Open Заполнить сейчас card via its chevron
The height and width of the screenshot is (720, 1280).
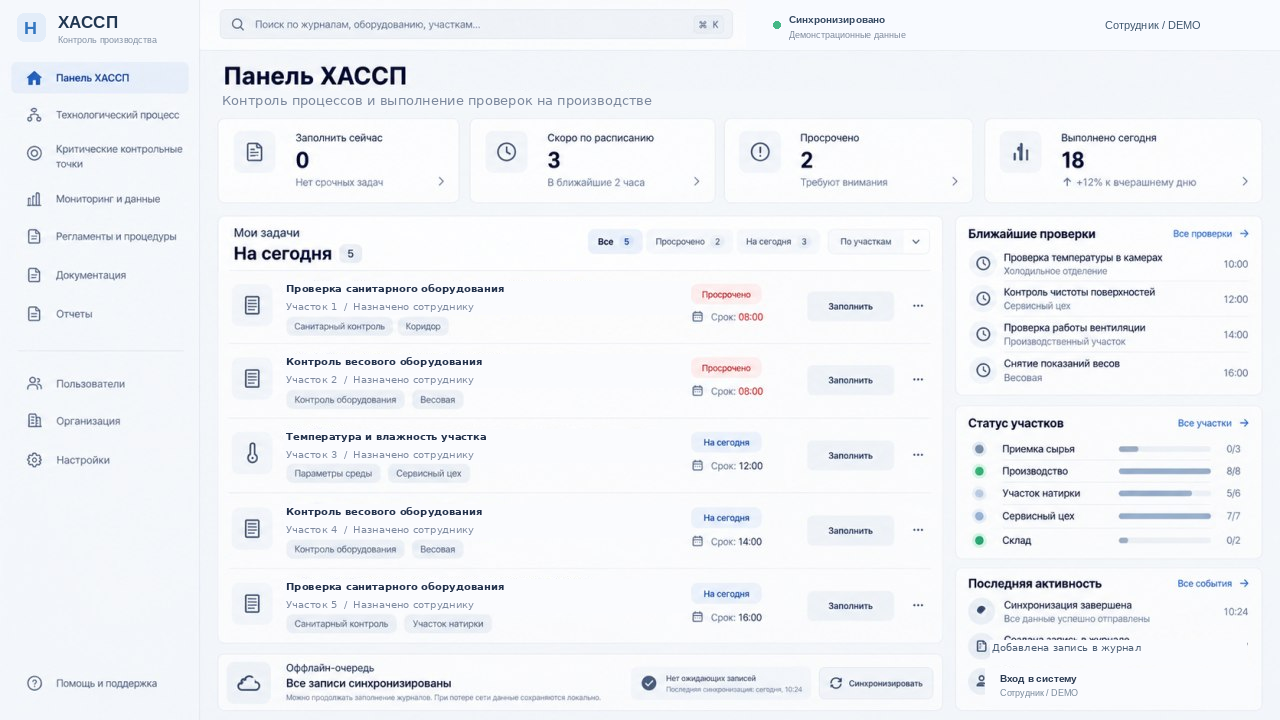coord(441,182)
